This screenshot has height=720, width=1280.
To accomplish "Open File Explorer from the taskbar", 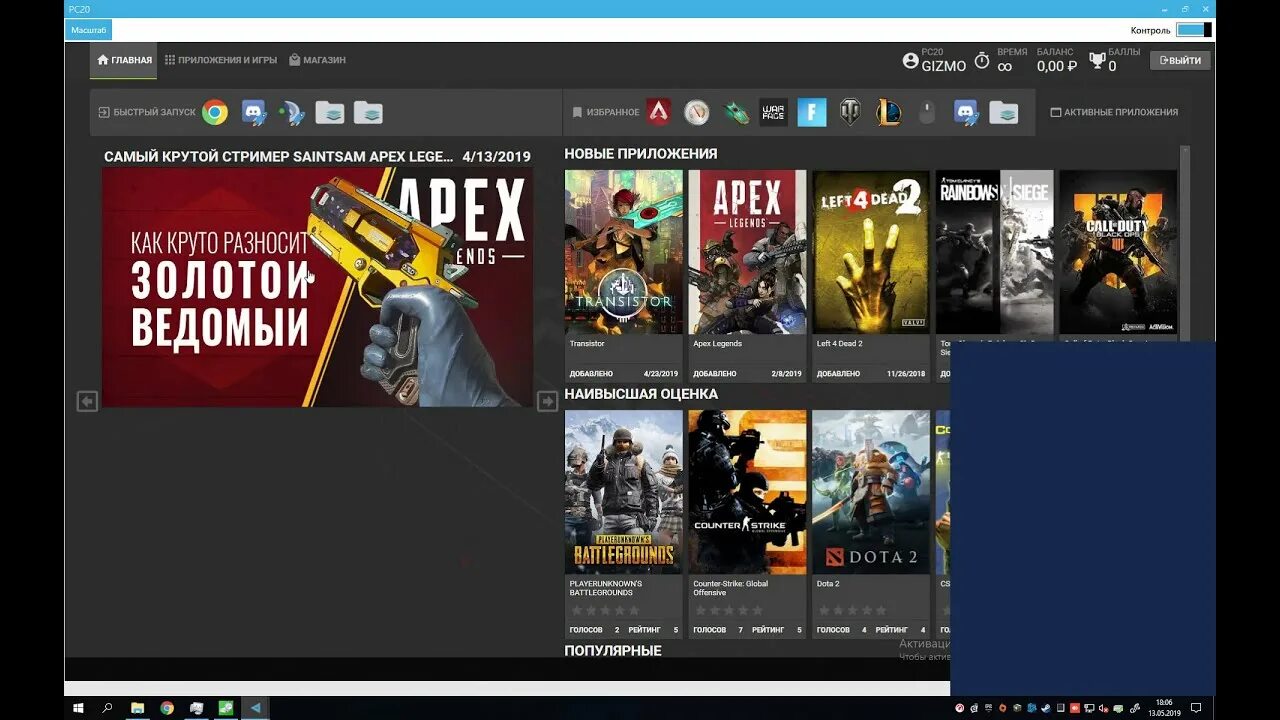I will coord(137,708).
